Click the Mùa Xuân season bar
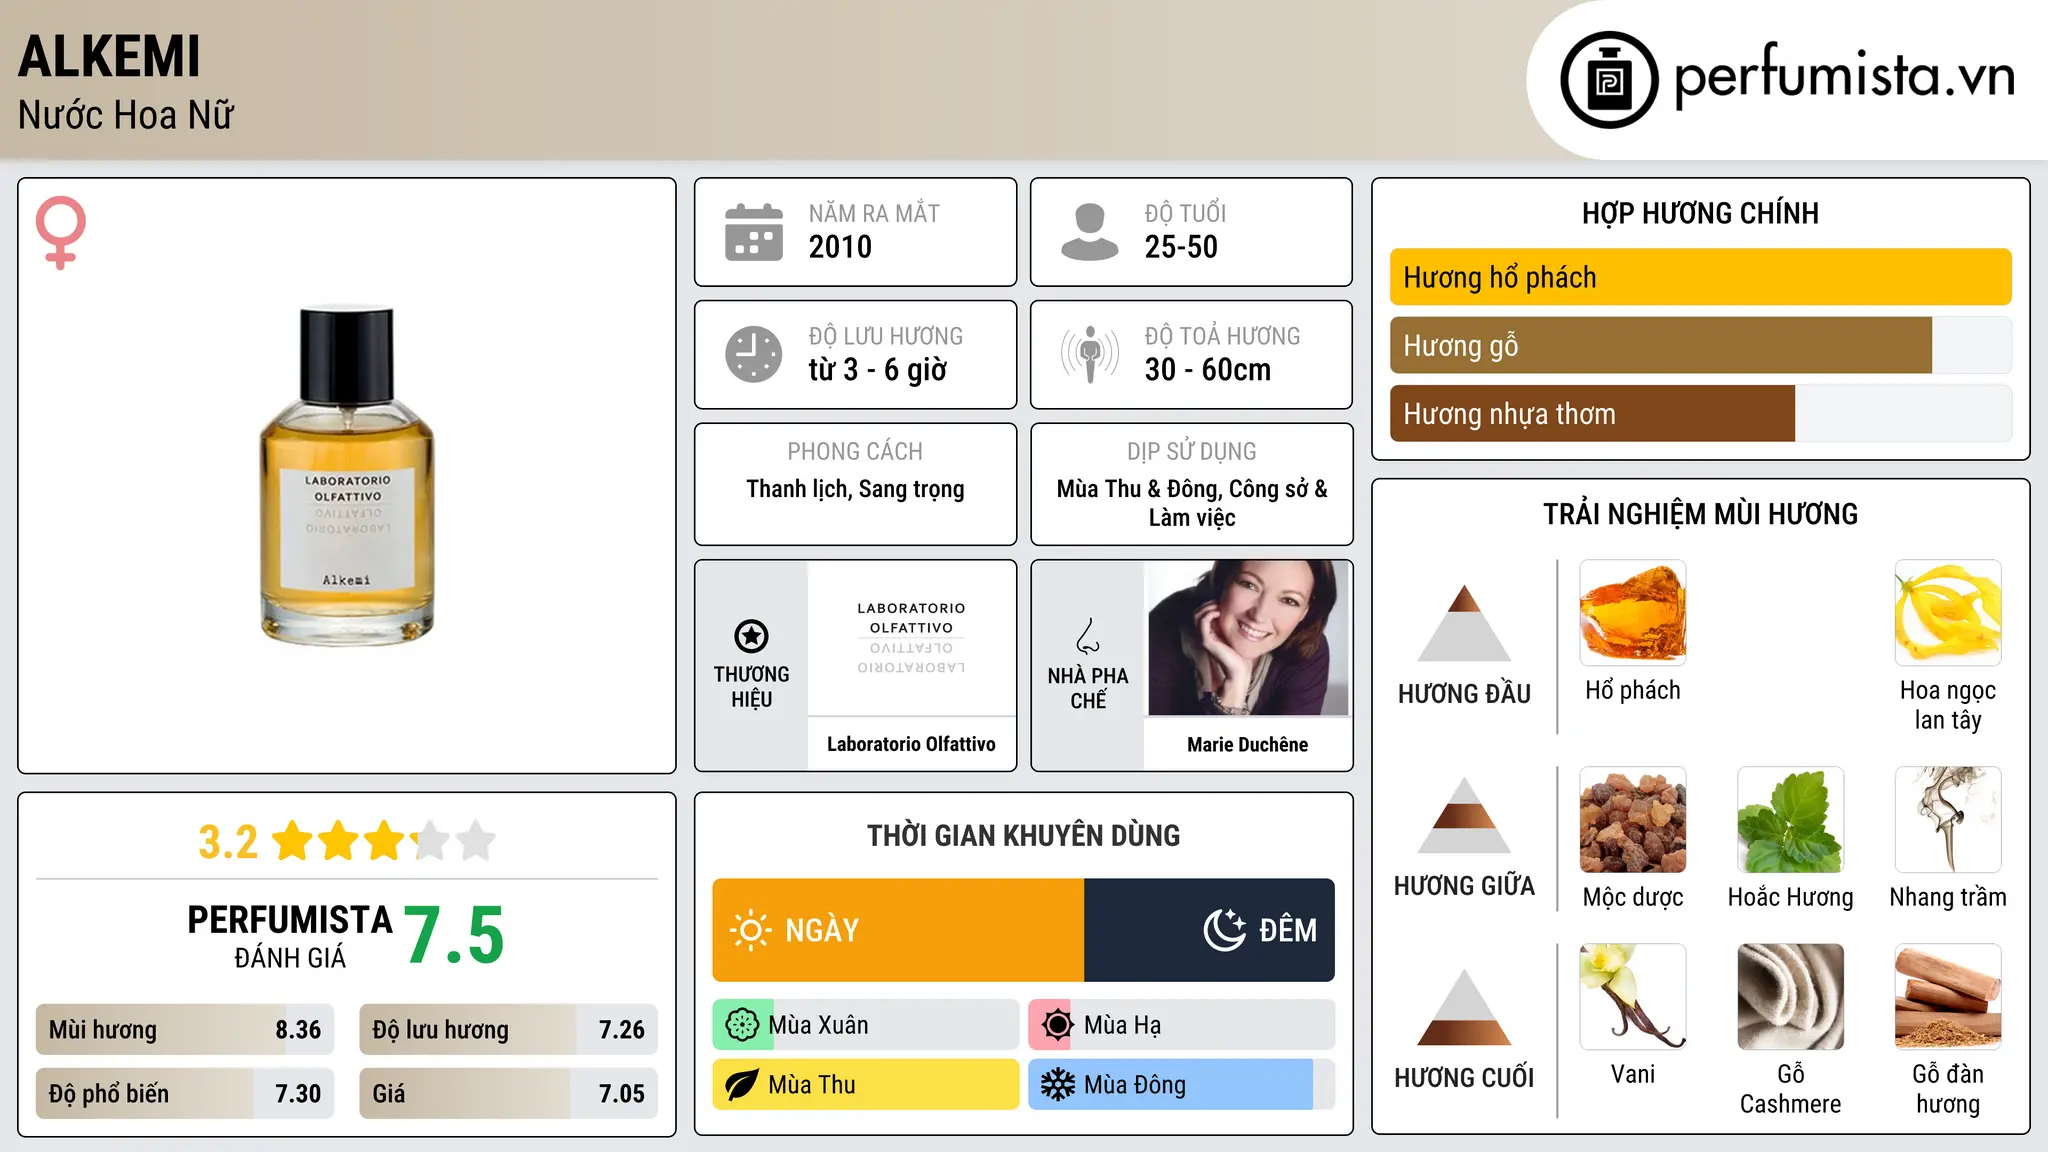 866,1025
